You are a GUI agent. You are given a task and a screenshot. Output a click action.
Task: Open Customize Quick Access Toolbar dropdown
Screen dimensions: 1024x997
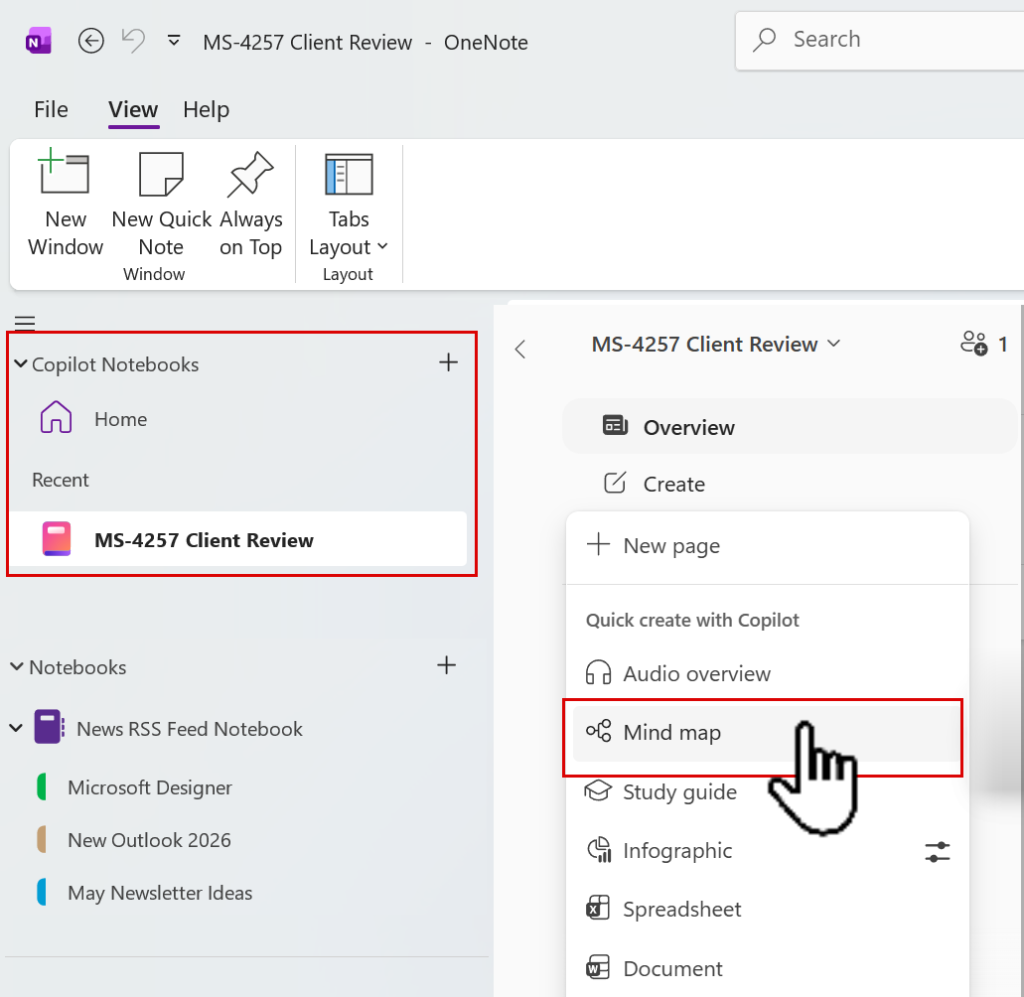click(174, 40)
